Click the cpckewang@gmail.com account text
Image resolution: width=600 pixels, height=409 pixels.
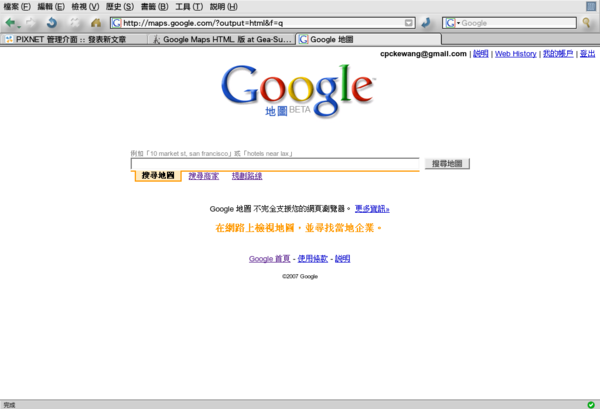click(423, 54)
